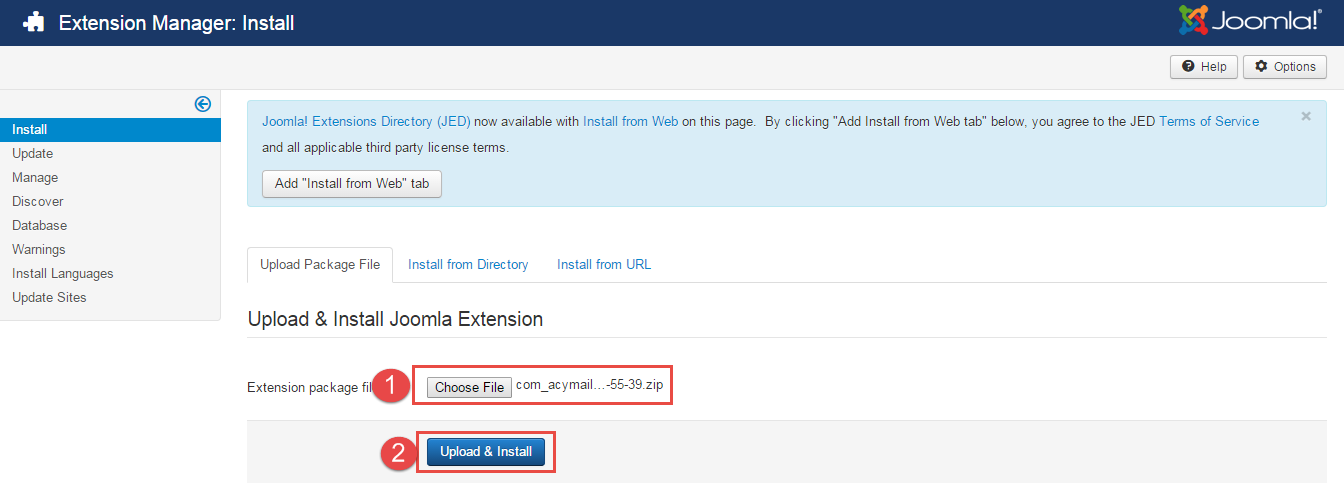Switch to Install from URL tab
This screenshot has height=483, width=1344.
(x=604, y=265)
